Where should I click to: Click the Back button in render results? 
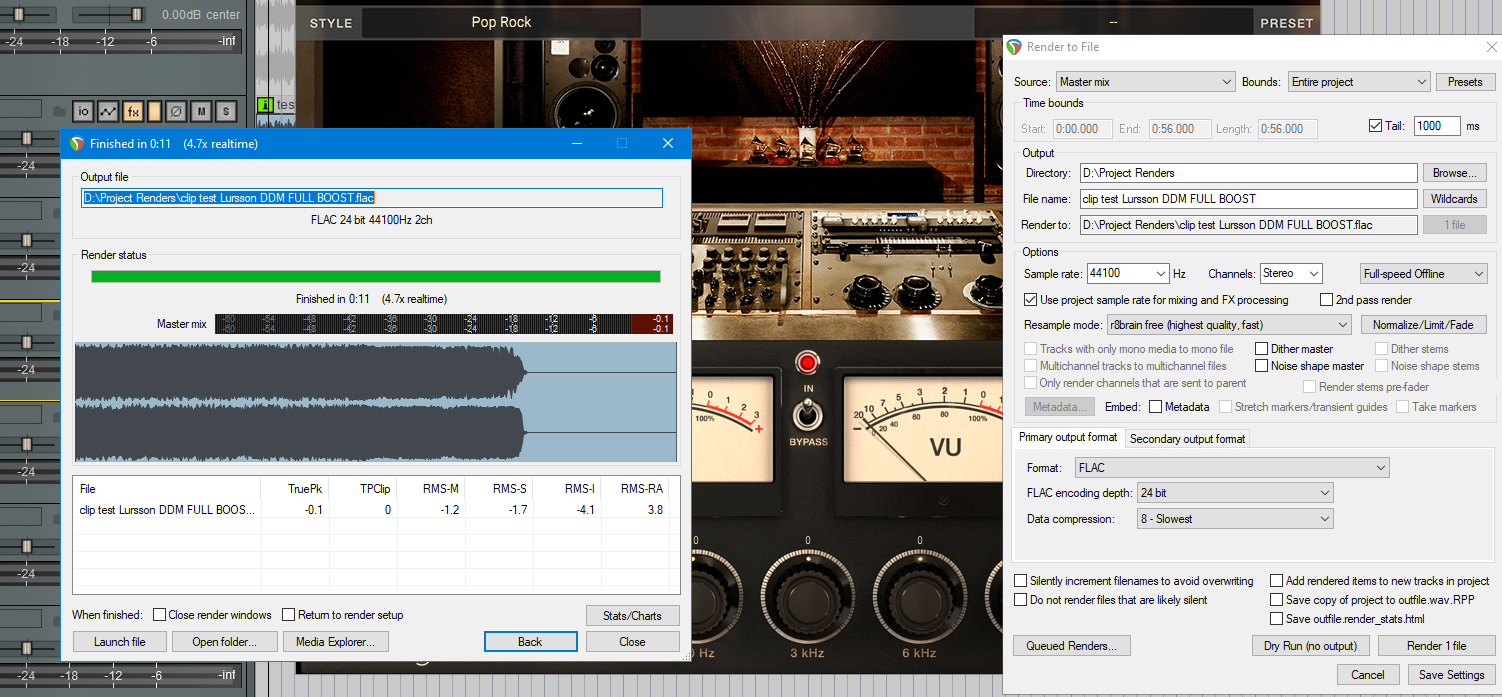click(530, 642)
